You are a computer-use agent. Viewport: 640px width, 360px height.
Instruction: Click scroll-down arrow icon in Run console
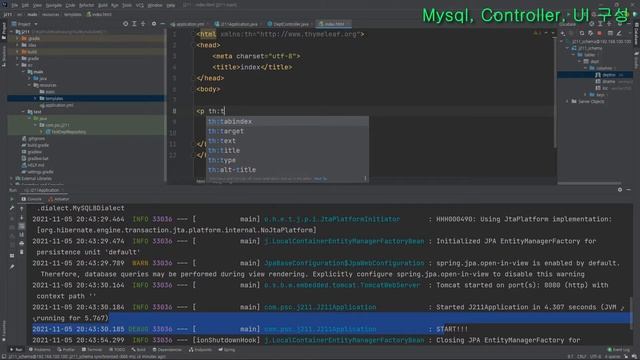tap(22, 218)
